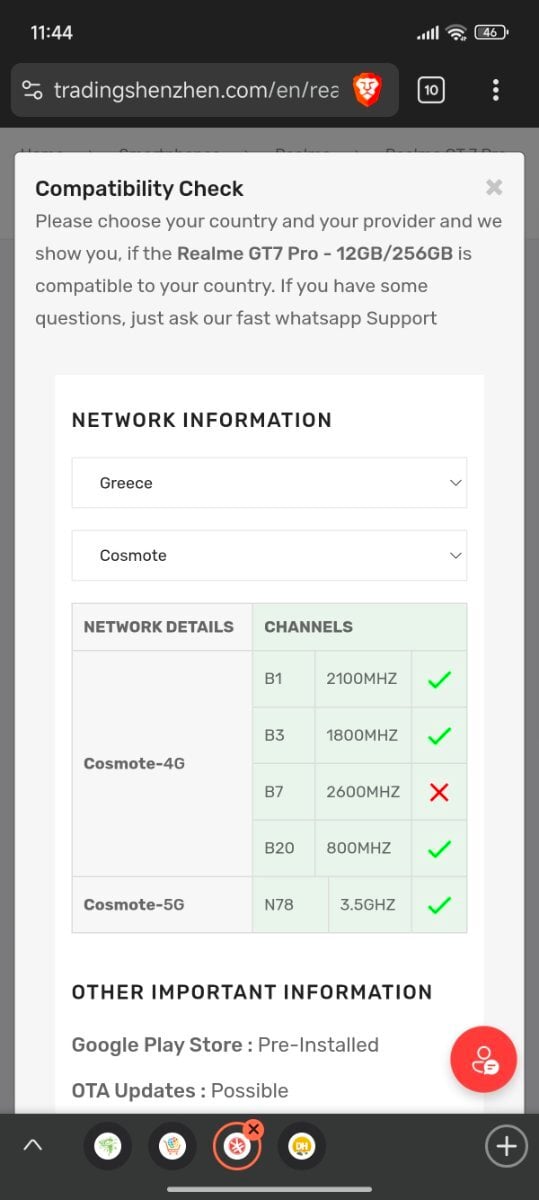Image resolution: width=539 pixels, height=1200 pixels.
Task: Tap the CHANNELS column header
Action: point(308,627)
